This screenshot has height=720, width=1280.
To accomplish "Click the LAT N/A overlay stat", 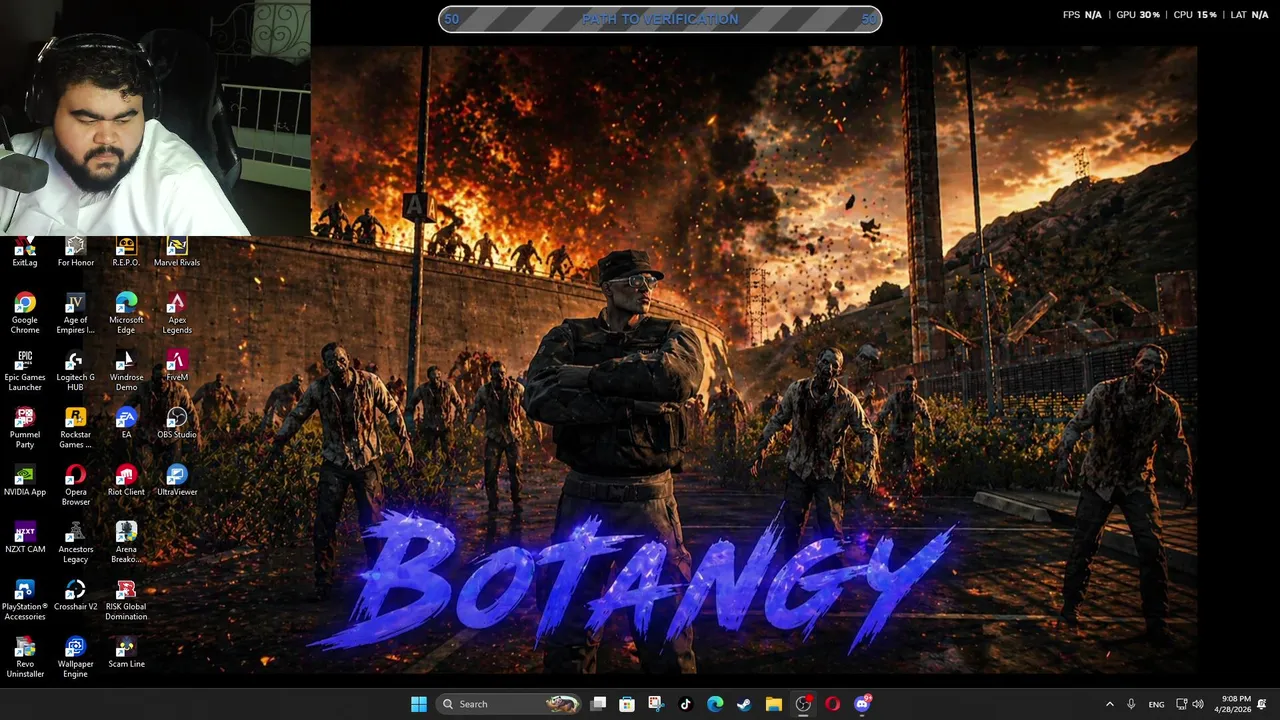I will [1249, 15].
